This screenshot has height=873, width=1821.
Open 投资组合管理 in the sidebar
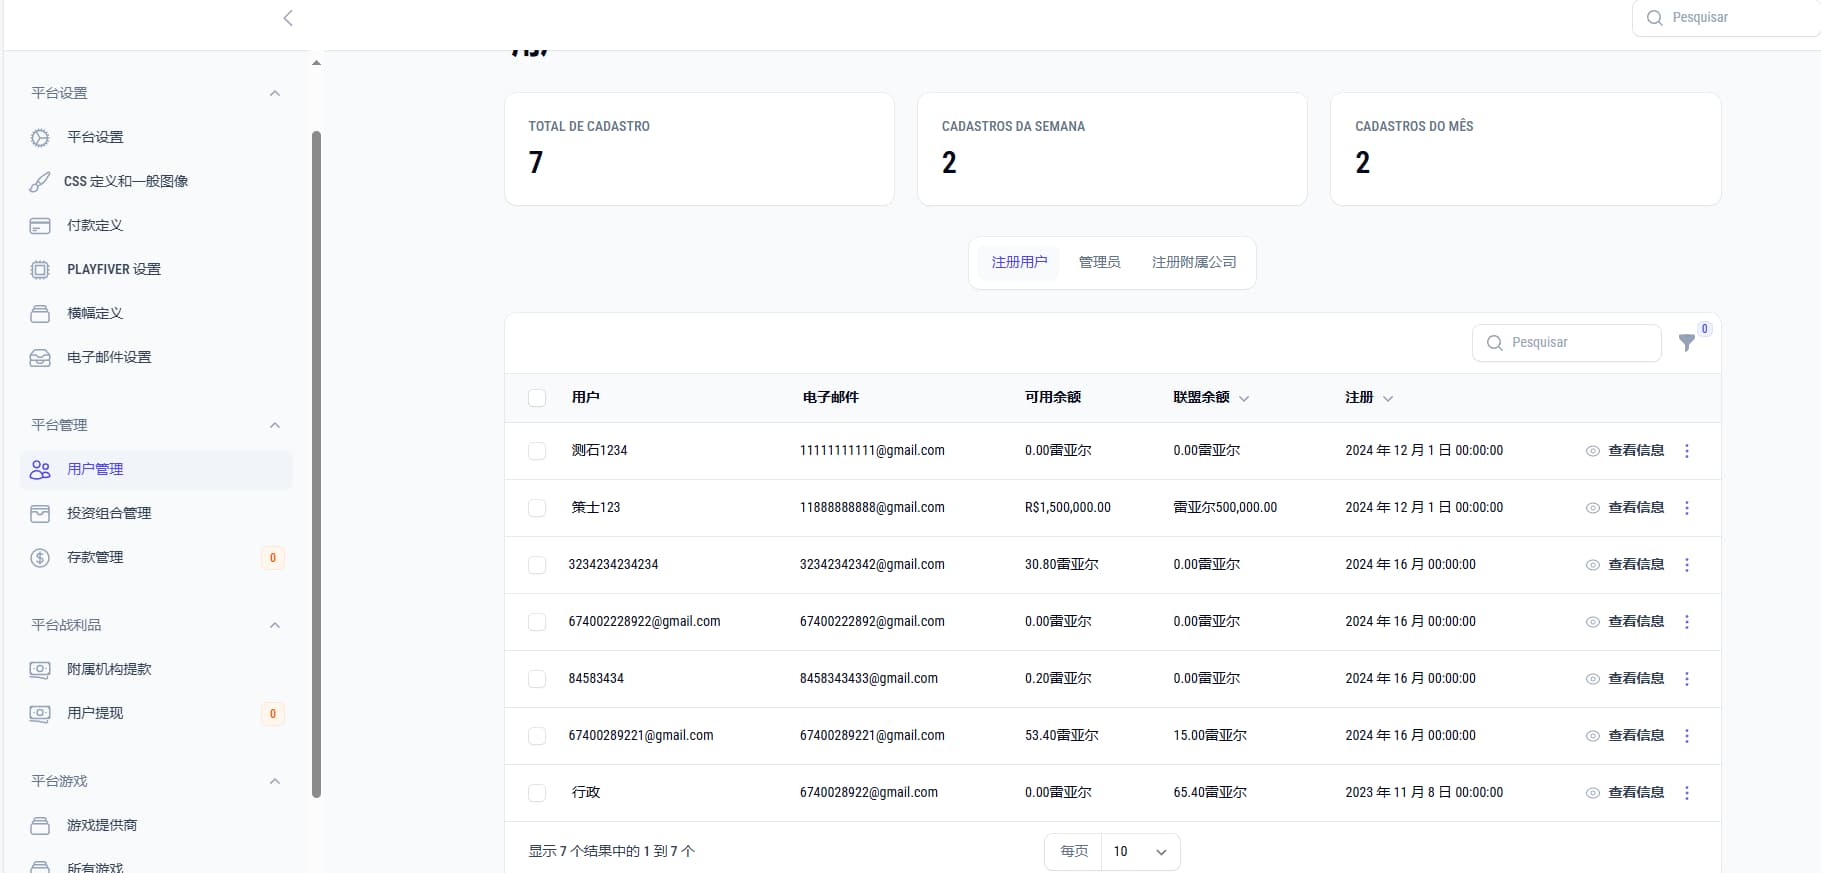click(x=109, y=513)
